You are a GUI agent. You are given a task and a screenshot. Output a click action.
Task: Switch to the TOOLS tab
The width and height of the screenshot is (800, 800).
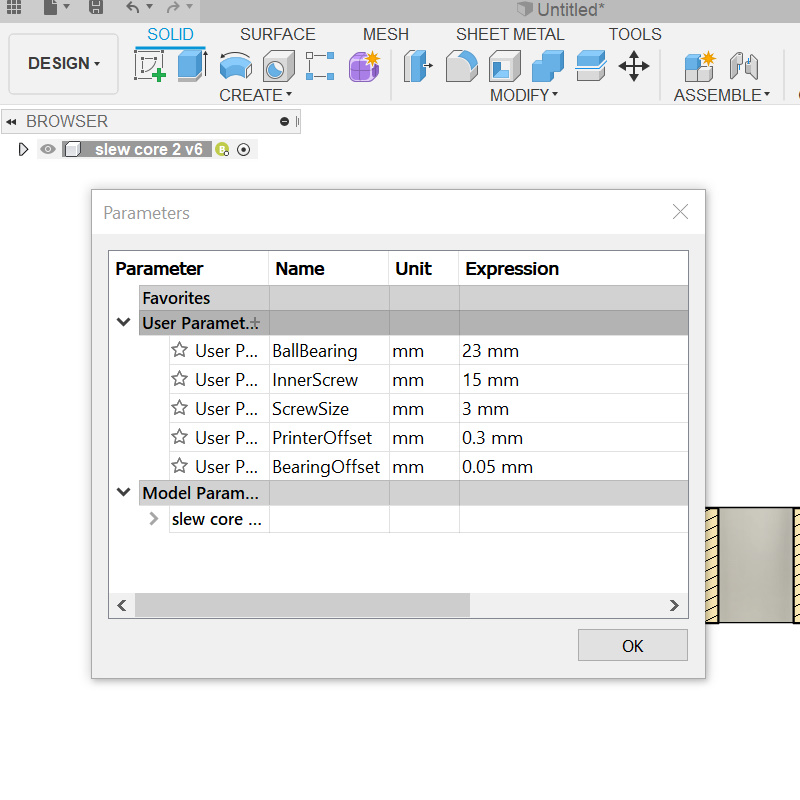pyautogui.click(x=635, y=34)
